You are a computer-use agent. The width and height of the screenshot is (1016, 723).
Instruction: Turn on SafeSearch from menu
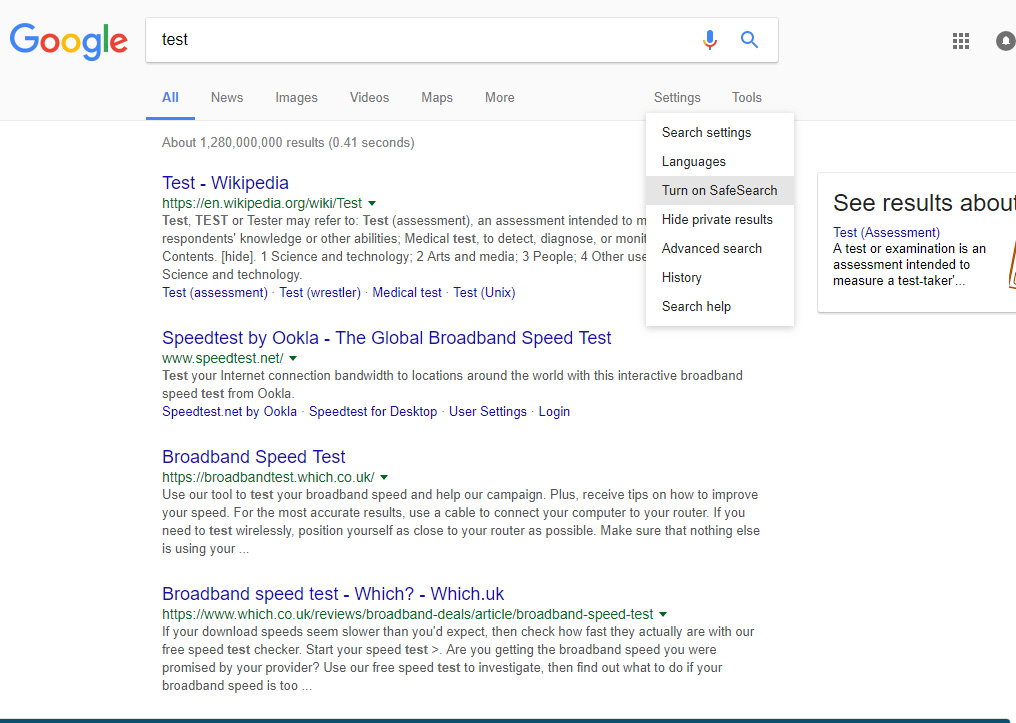[720, 190]
